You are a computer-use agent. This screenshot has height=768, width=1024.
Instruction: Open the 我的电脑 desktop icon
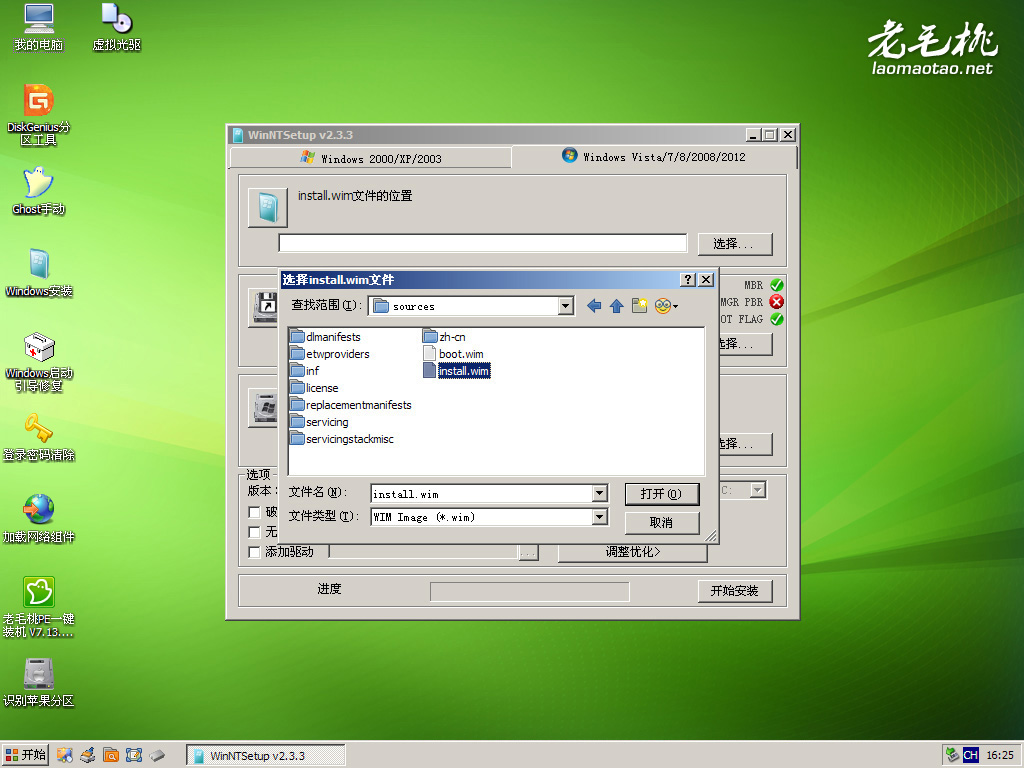click(39, 28)
